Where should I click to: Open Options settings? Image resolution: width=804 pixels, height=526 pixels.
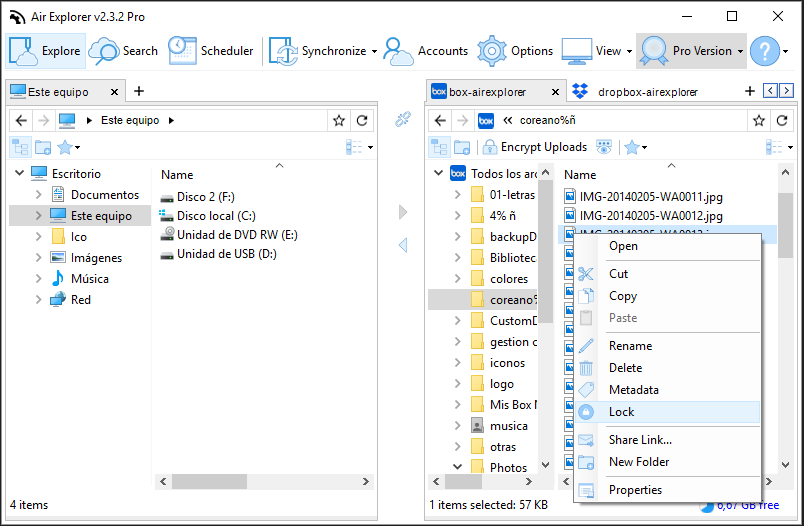coord(515,51)
